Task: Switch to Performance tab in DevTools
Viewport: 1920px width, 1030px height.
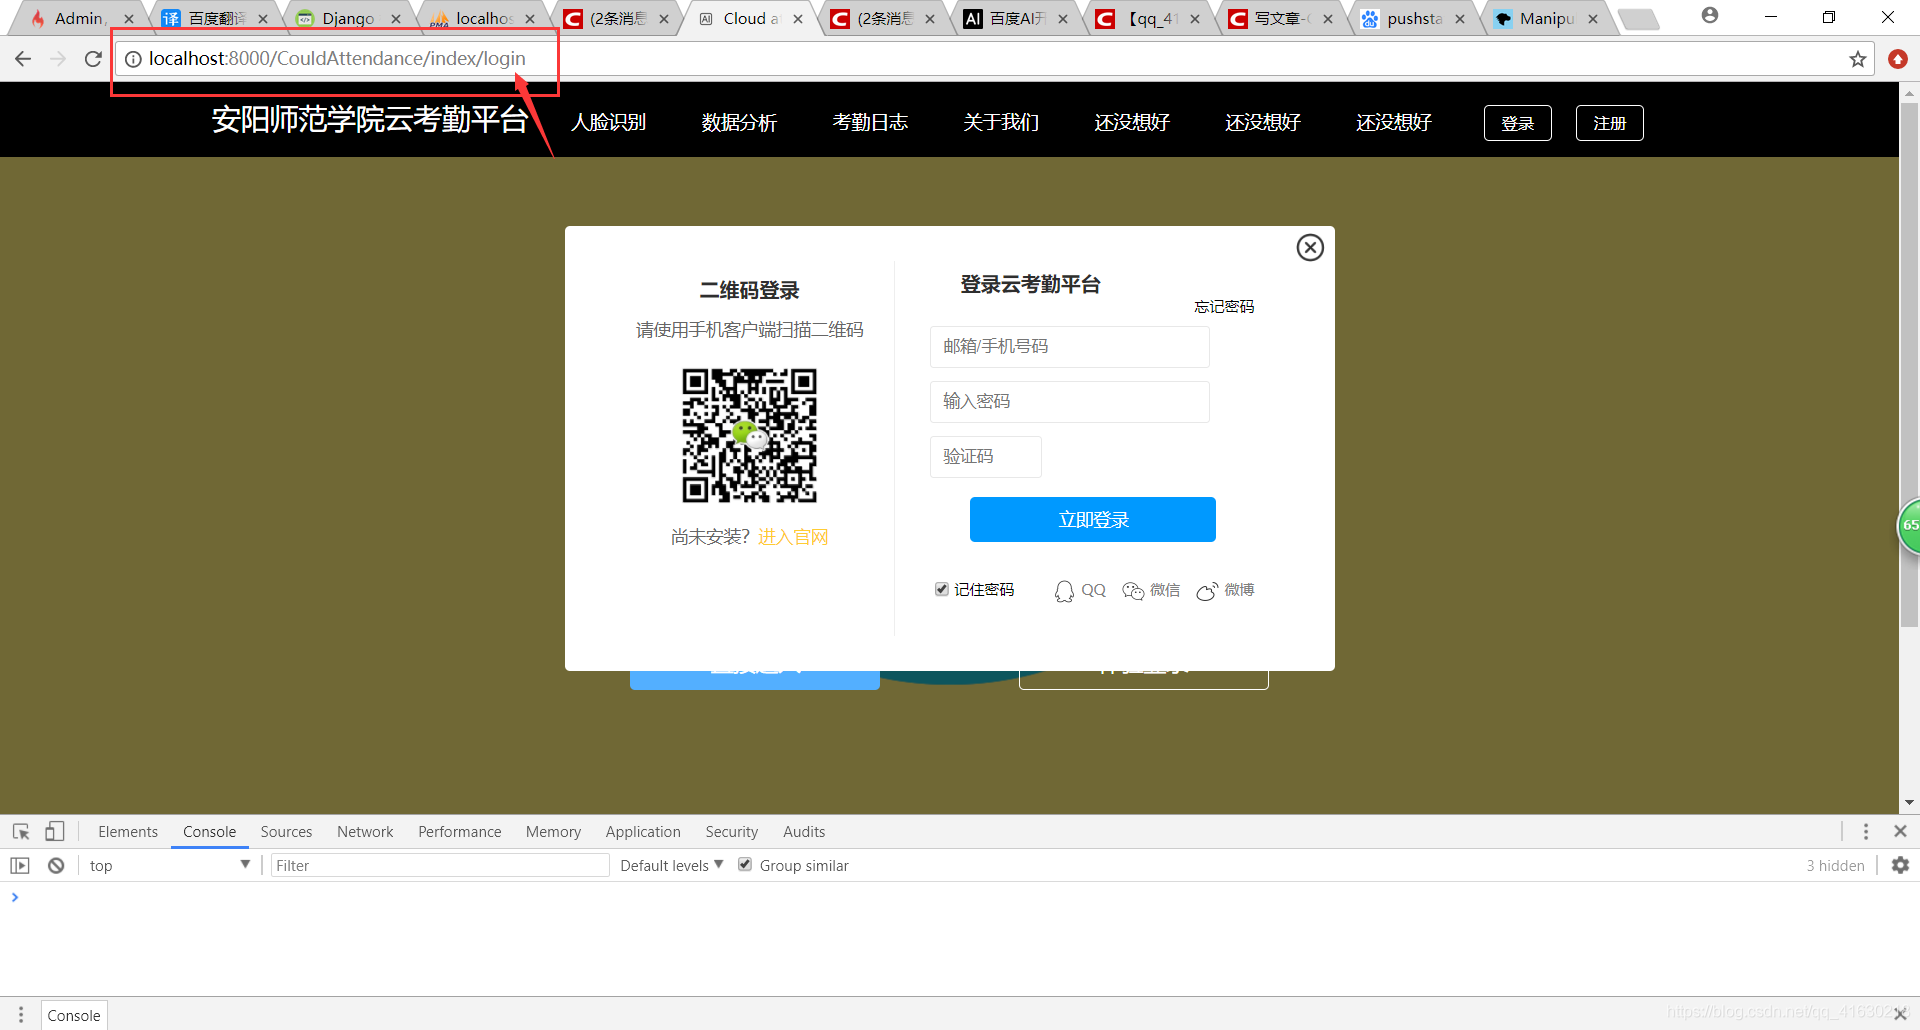Action: click(x=460, y=831)
